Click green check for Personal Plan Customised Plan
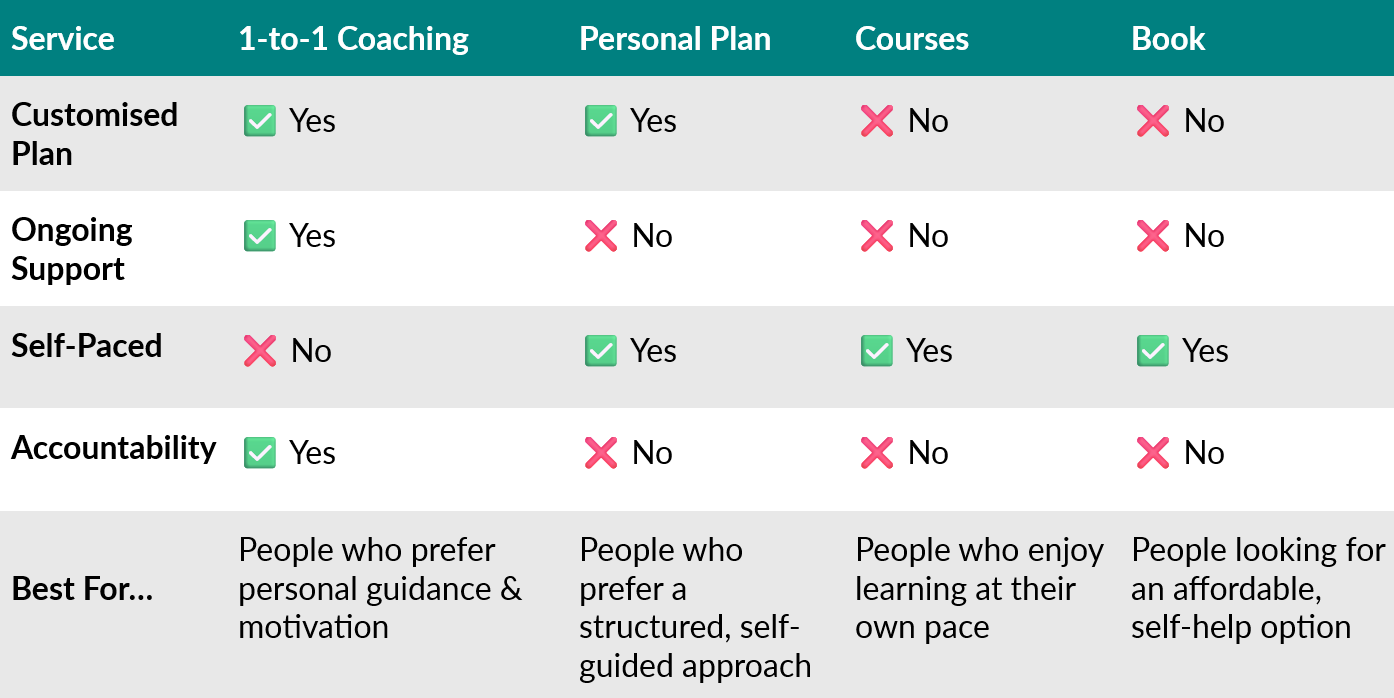The height and width of the screenshot is (698, 1394). click(601, 122)
